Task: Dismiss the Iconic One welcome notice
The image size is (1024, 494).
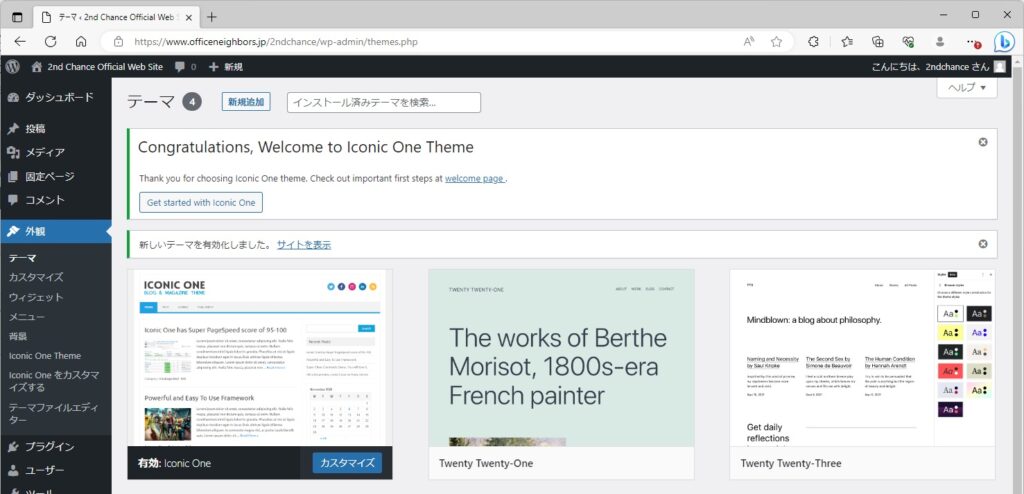Action: 983,142
